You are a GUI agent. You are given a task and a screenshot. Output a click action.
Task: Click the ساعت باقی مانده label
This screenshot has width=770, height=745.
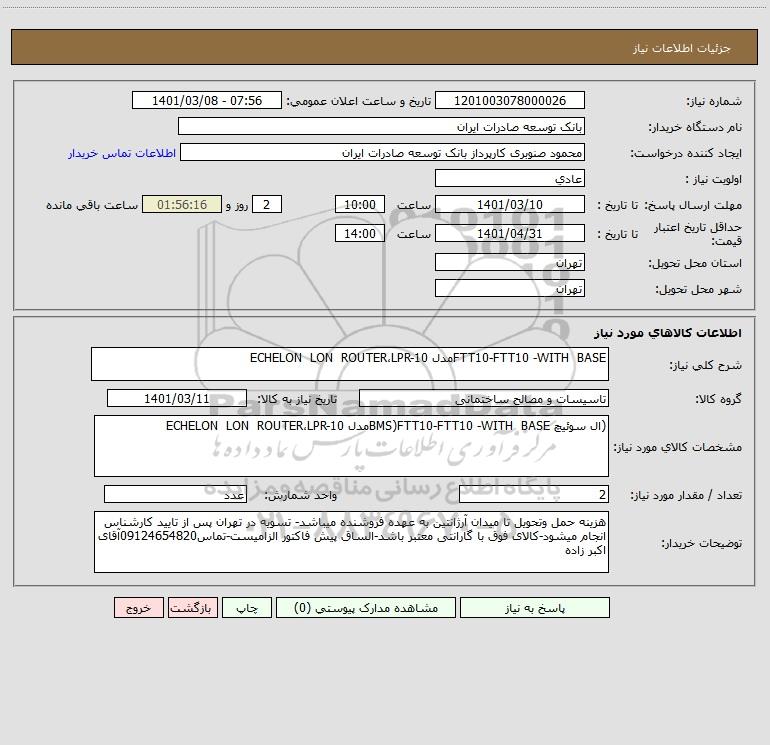(92, 205)
